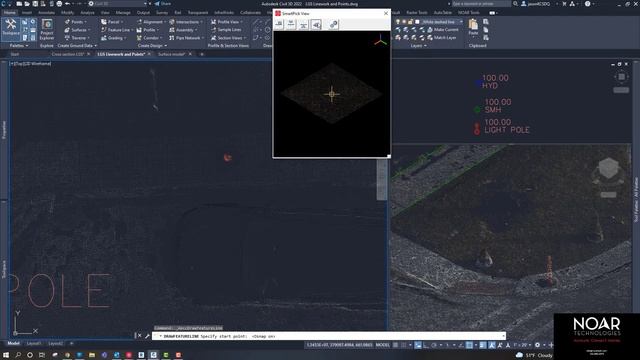Expand the Grading dropdown
Viewport: 640px width, 360px height.
point(113,38)
